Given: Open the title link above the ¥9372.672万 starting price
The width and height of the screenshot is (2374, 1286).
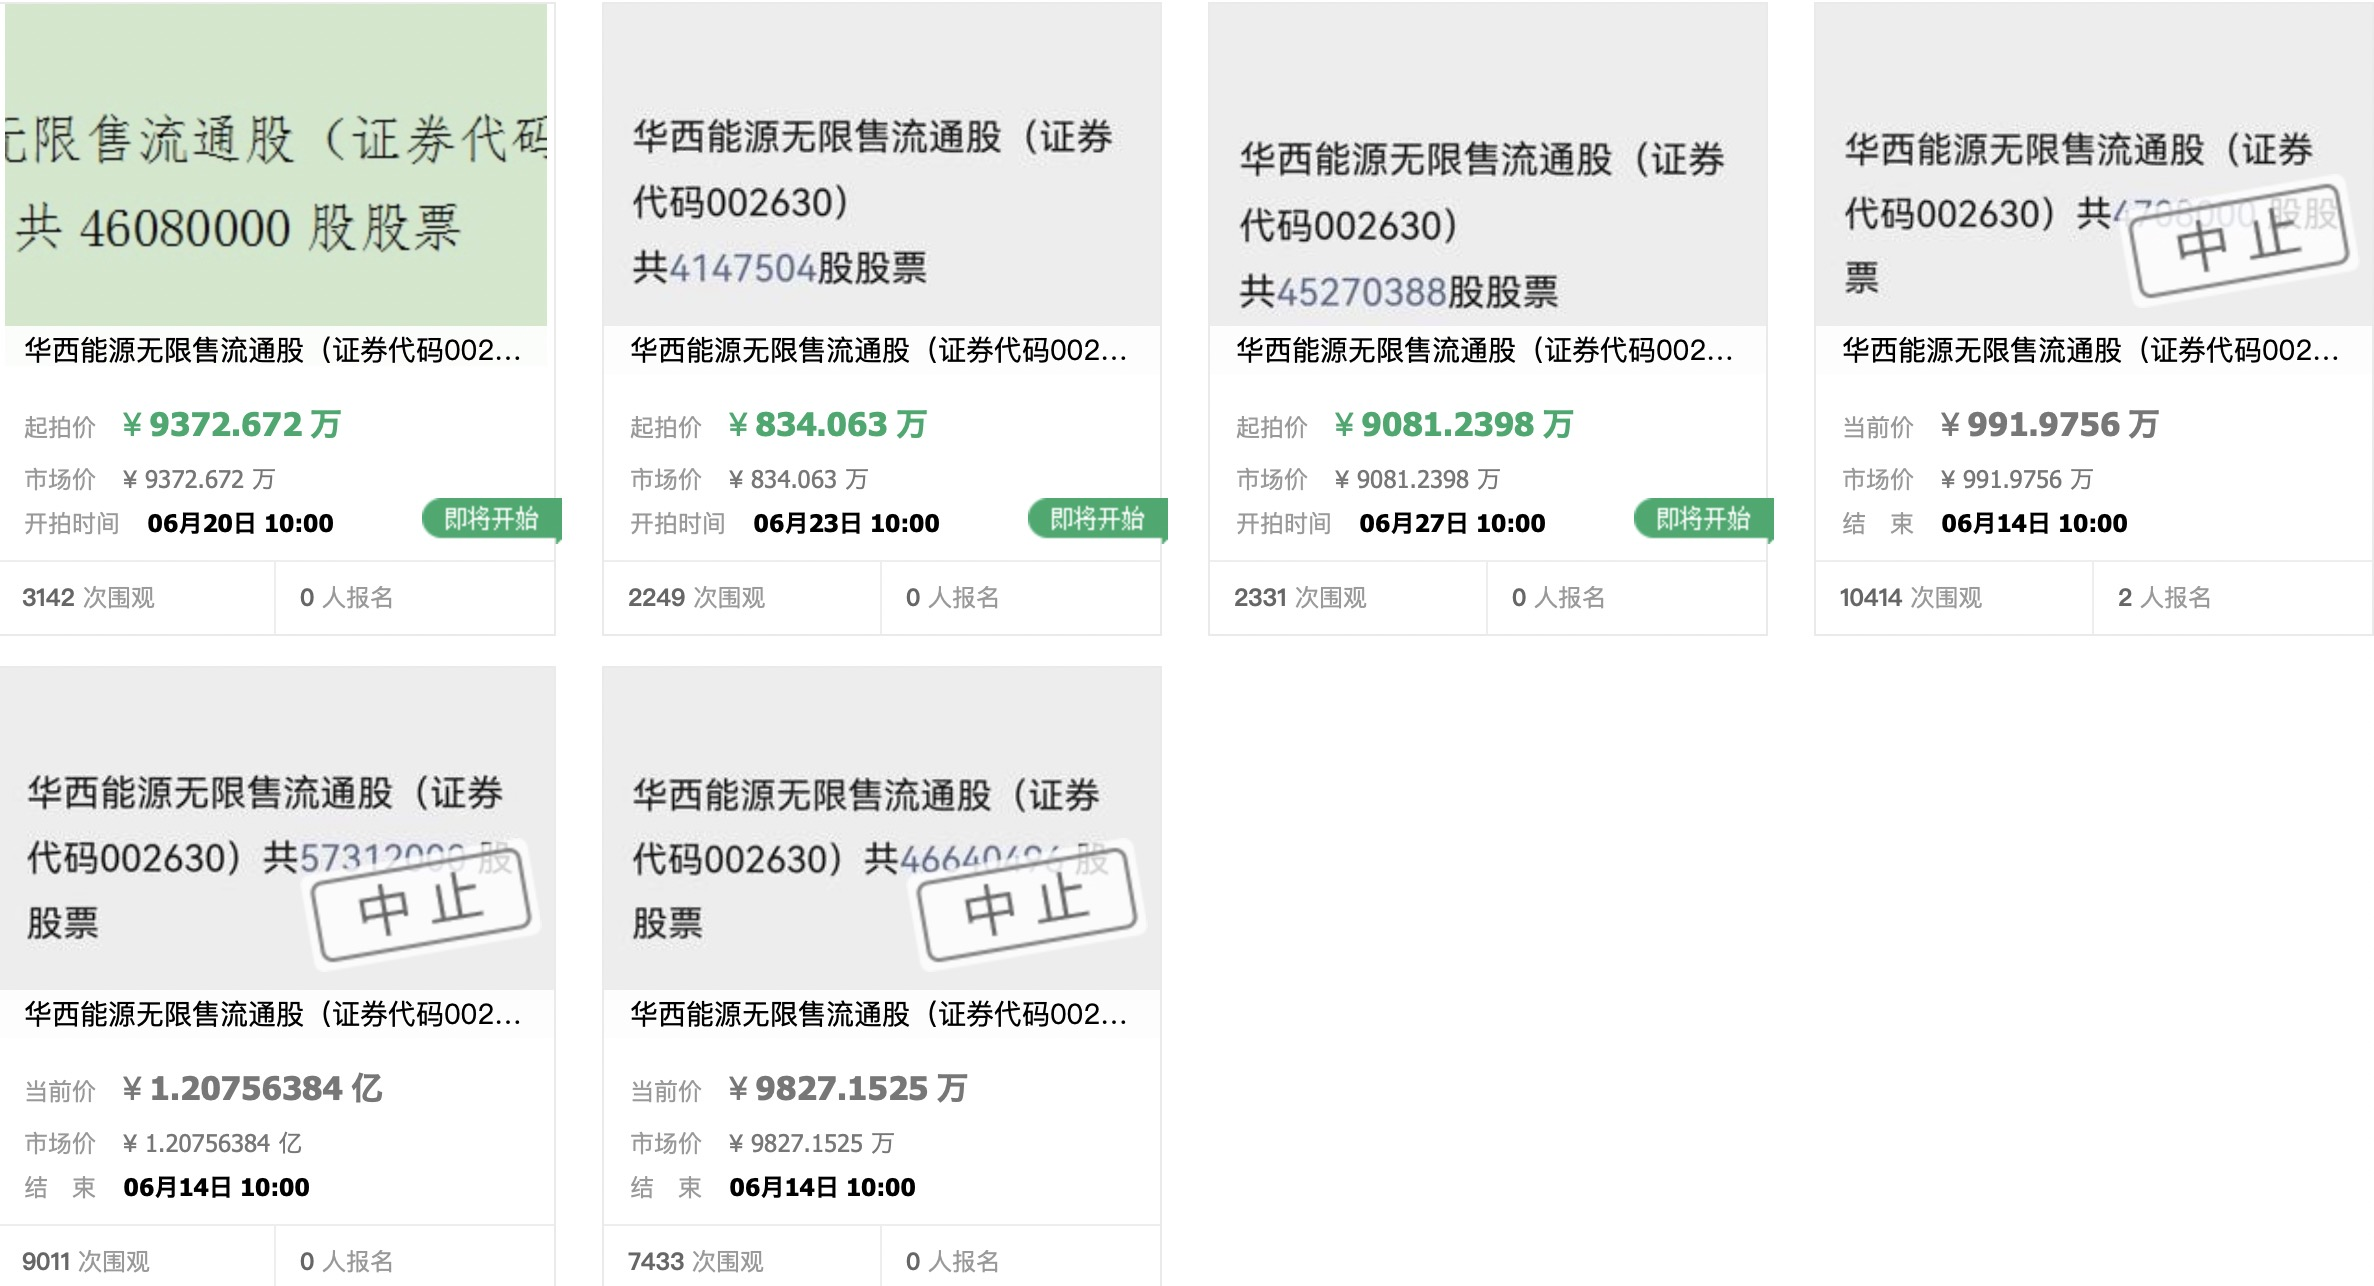Looking at the screenshot, I should pos(273,350).
